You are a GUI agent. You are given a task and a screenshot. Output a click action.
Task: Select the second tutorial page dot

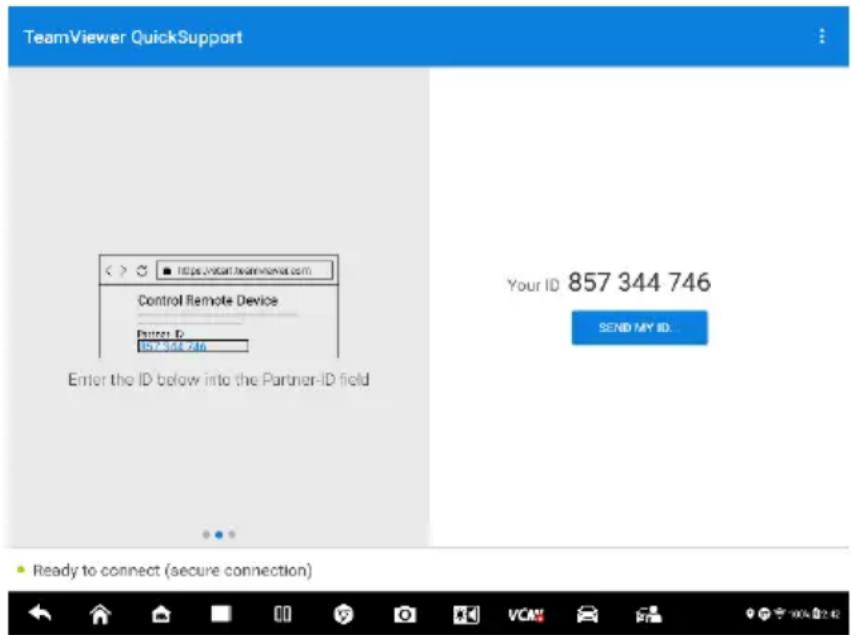(219, 535)
